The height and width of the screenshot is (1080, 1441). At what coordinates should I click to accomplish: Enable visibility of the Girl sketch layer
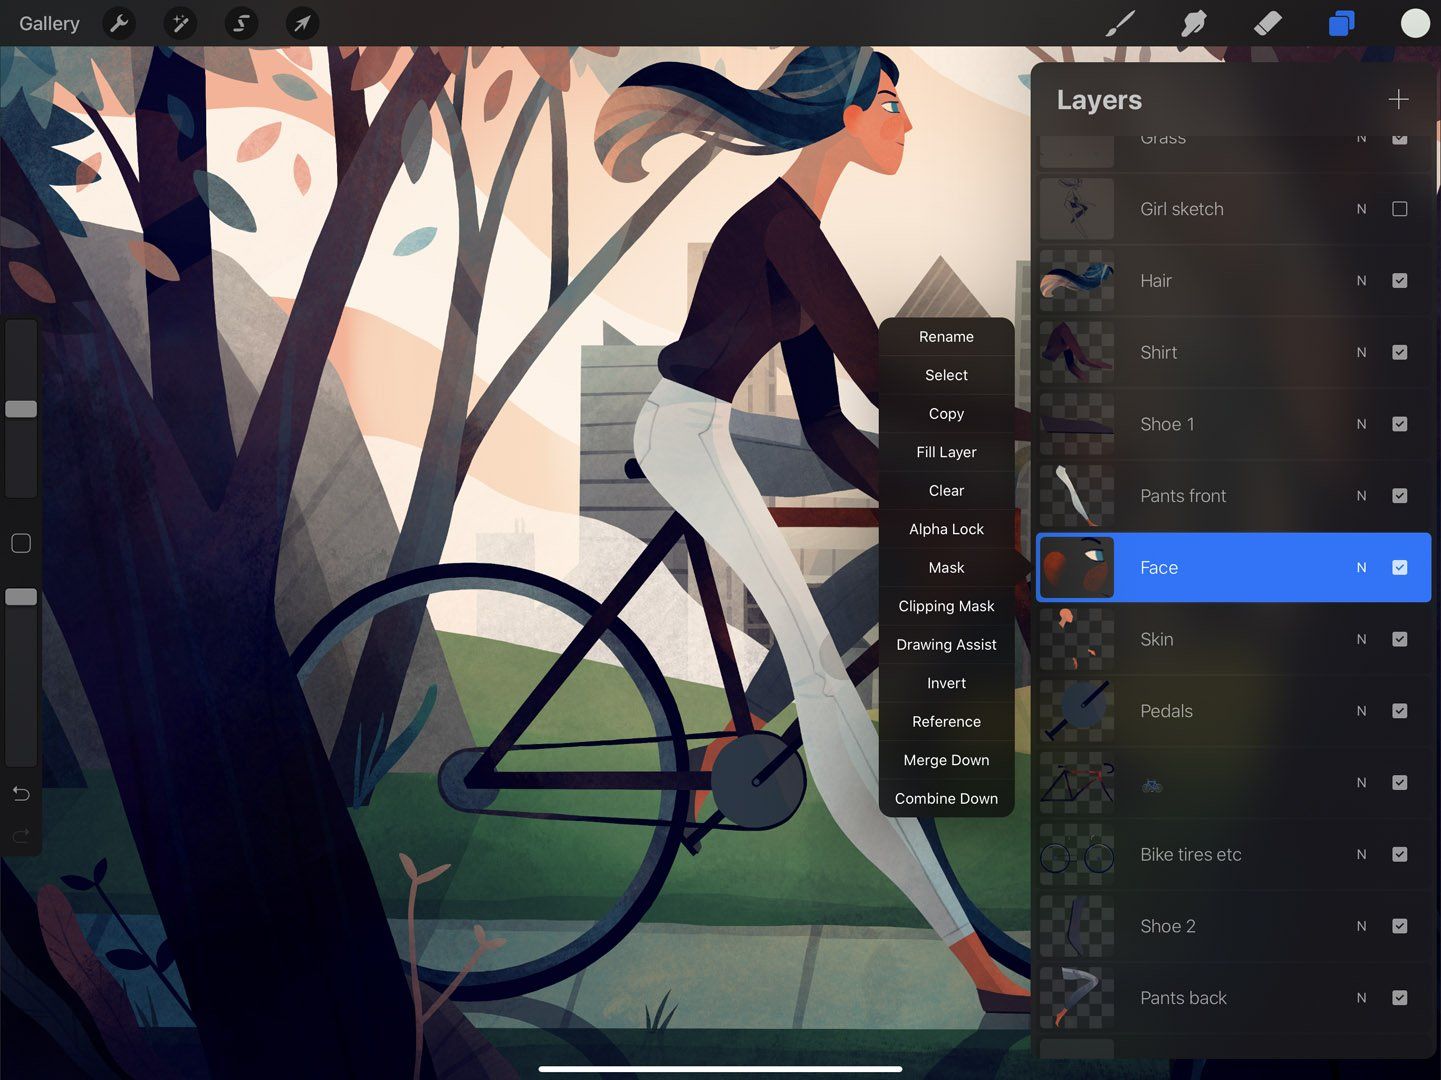coord(1399,209)
